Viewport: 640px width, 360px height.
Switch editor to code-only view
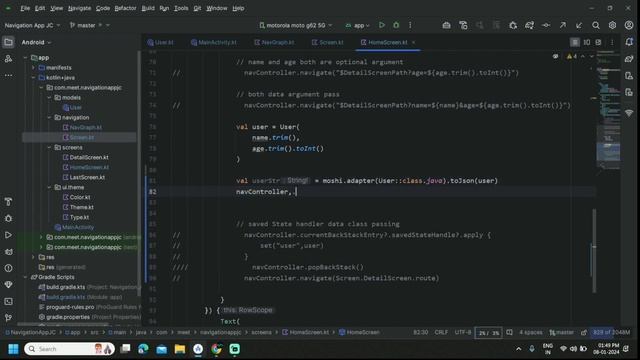tap(575, 42)
